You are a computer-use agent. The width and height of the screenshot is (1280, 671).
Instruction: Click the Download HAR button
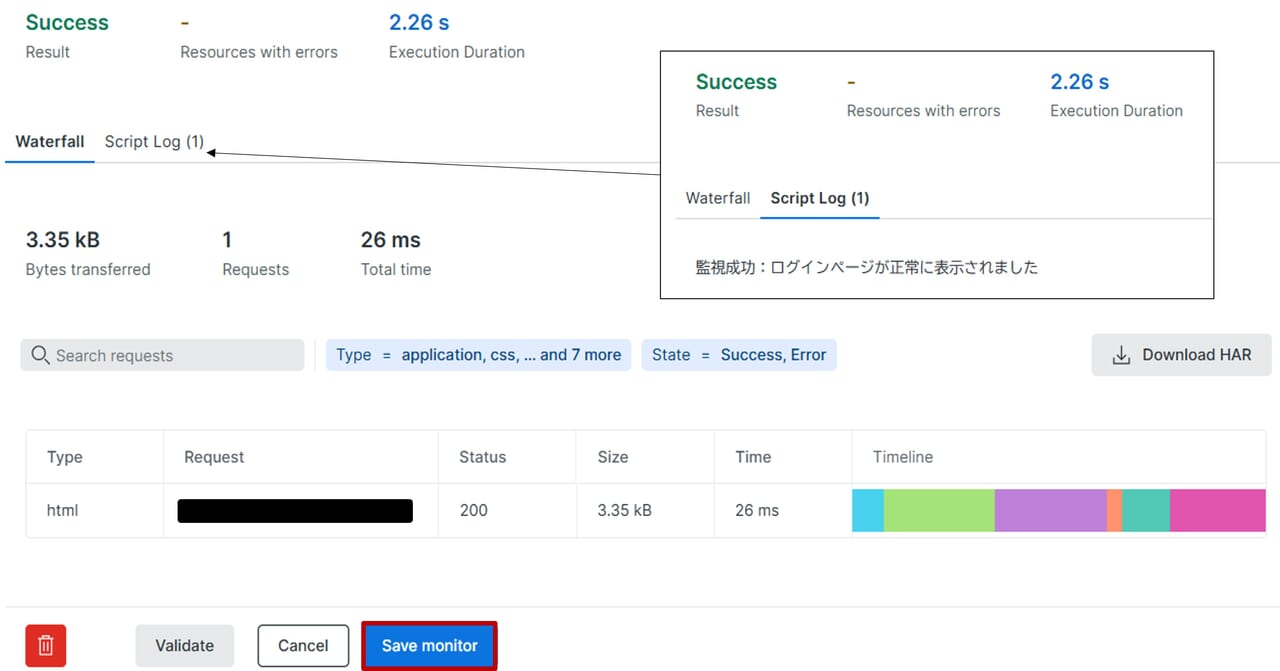(x=1181, y=355)
